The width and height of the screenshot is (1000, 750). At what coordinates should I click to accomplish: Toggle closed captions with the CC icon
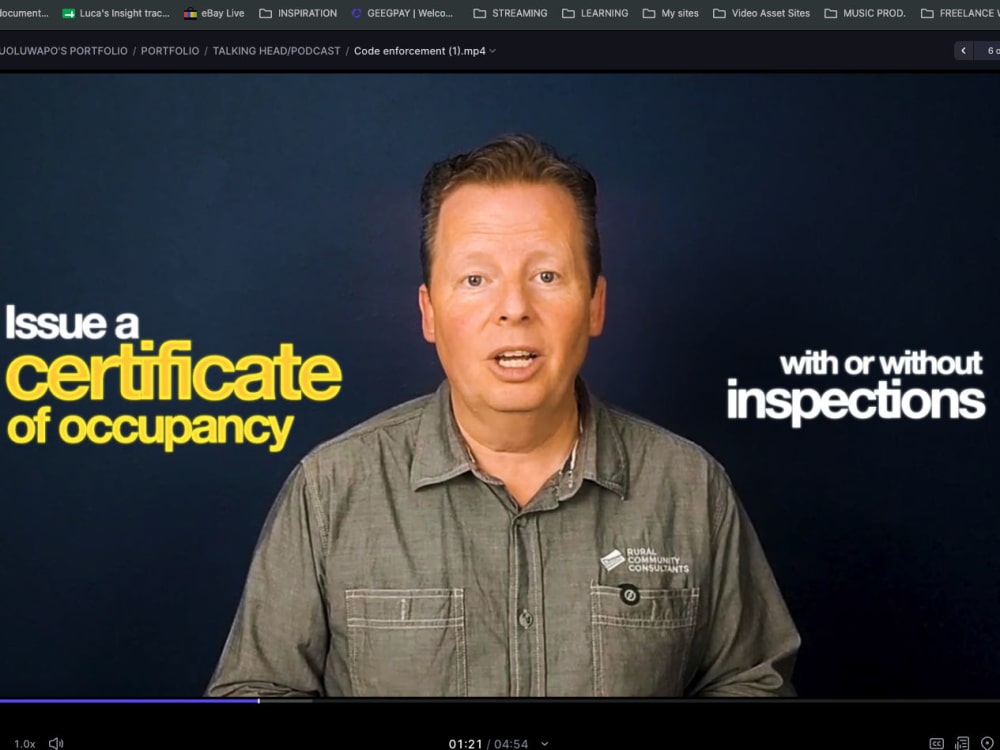(x=936, y=743)
